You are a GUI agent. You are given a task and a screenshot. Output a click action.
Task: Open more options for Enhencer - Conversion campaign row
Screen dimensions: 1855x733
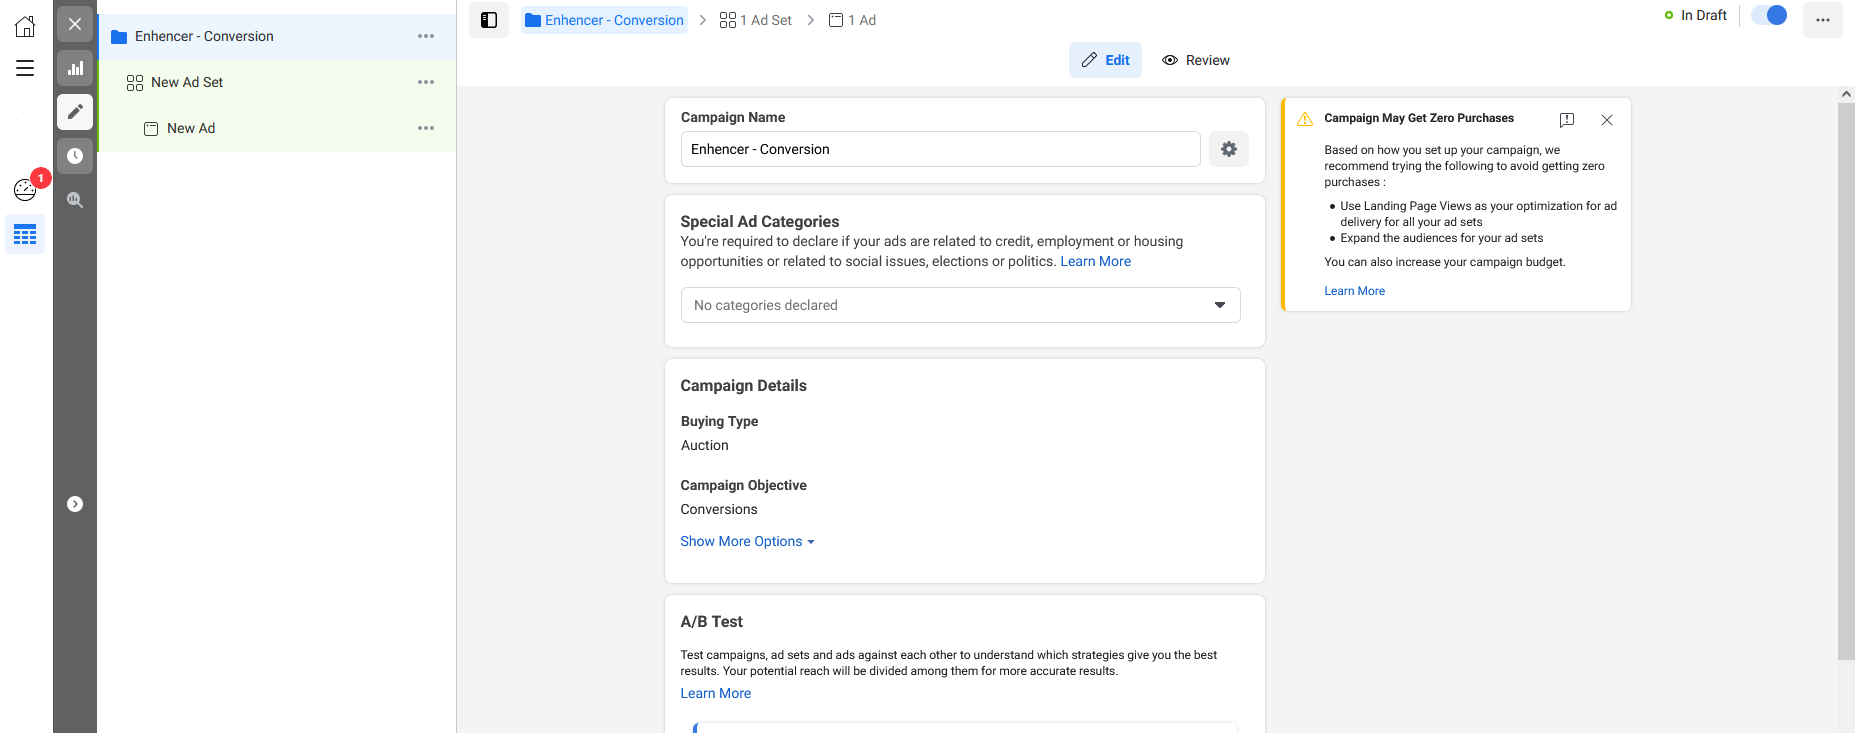point(426,36)
